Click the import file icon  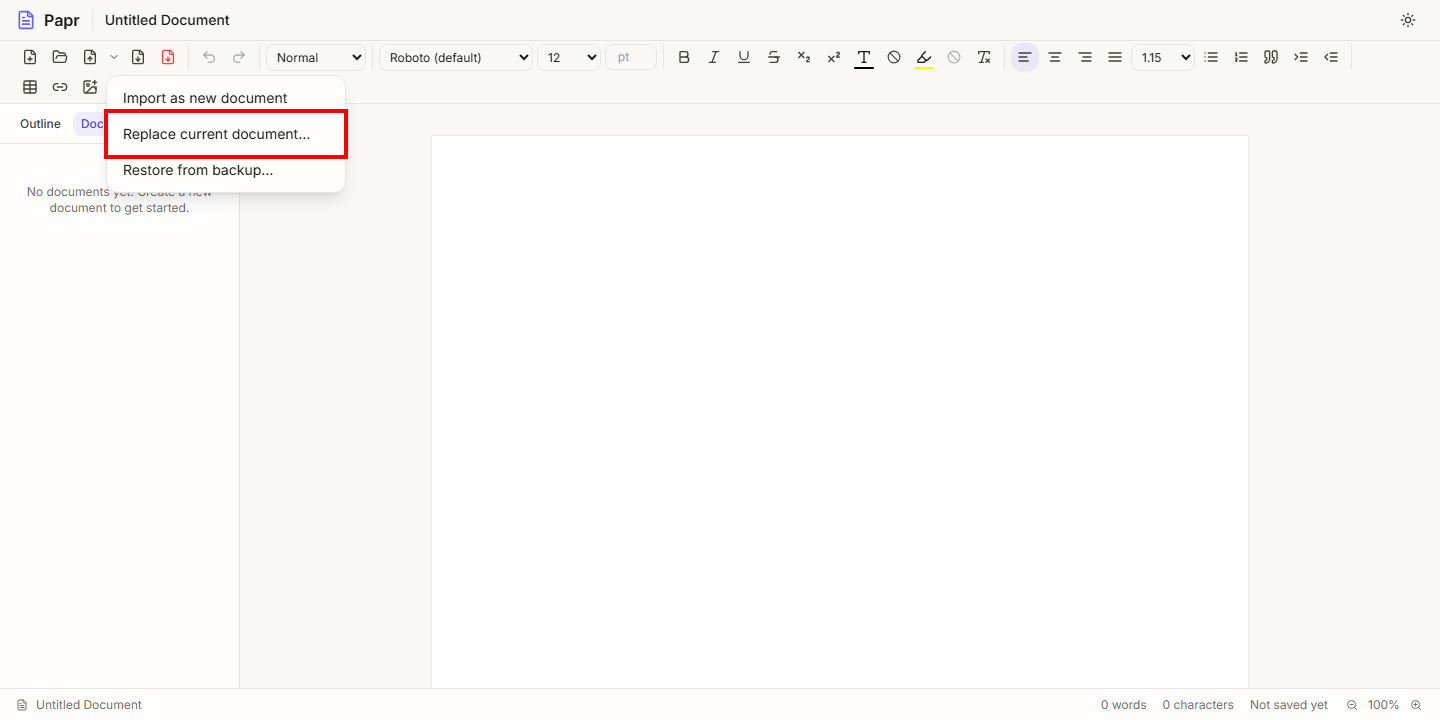pos(90,57)
